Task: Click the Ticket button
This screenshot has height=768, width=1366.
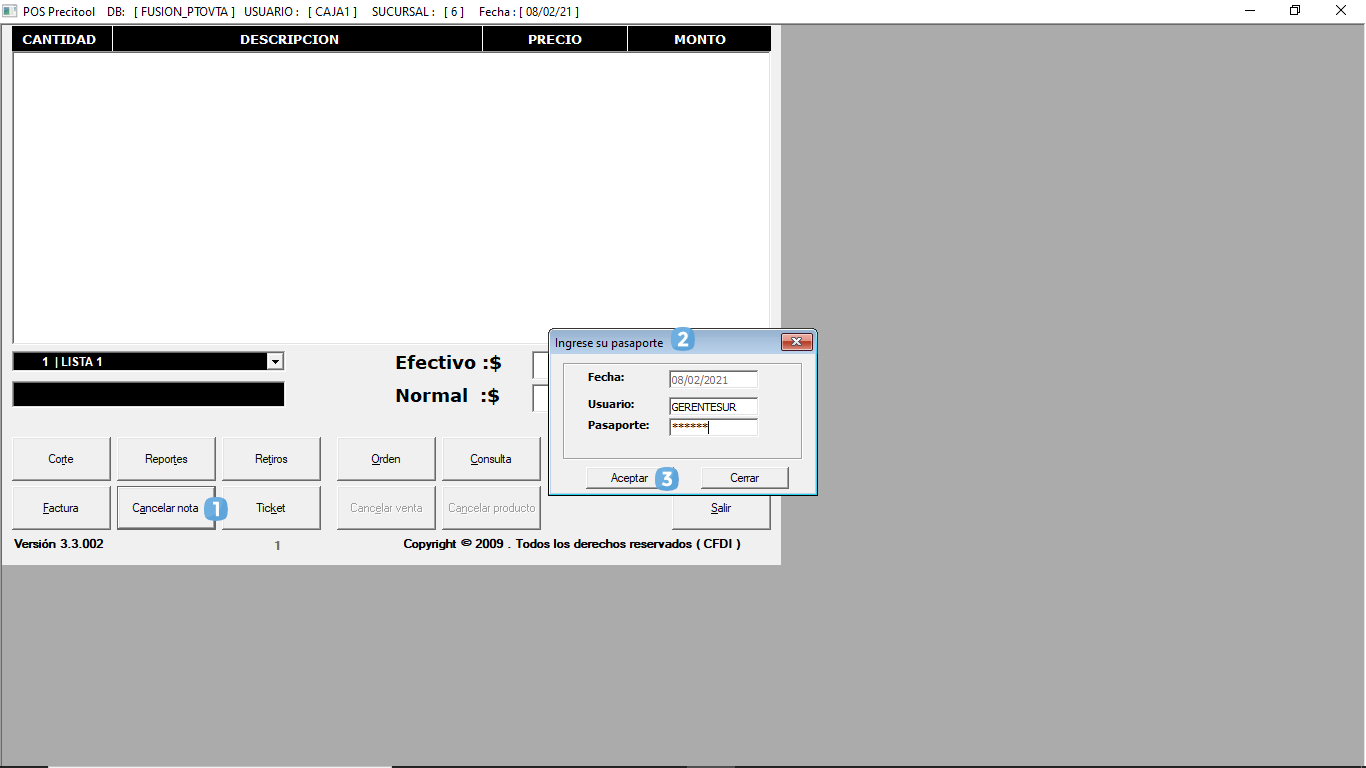Action: point(271,508)
